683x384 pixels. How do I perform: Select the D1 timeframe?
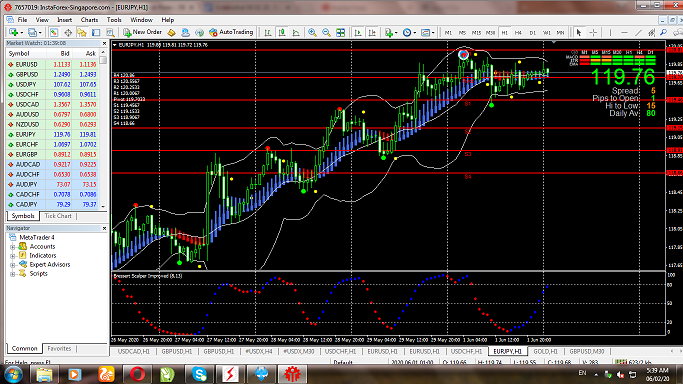(532, 33)
